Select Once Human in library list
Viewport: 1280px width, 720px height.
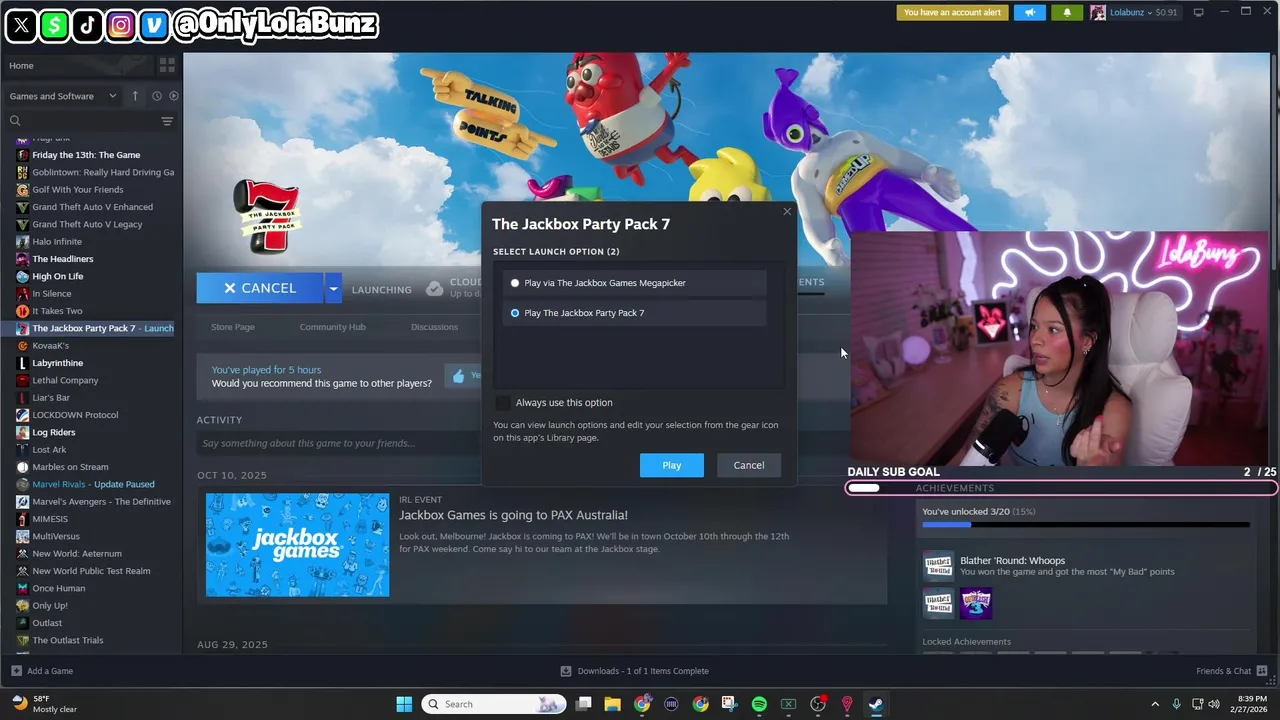59,588
